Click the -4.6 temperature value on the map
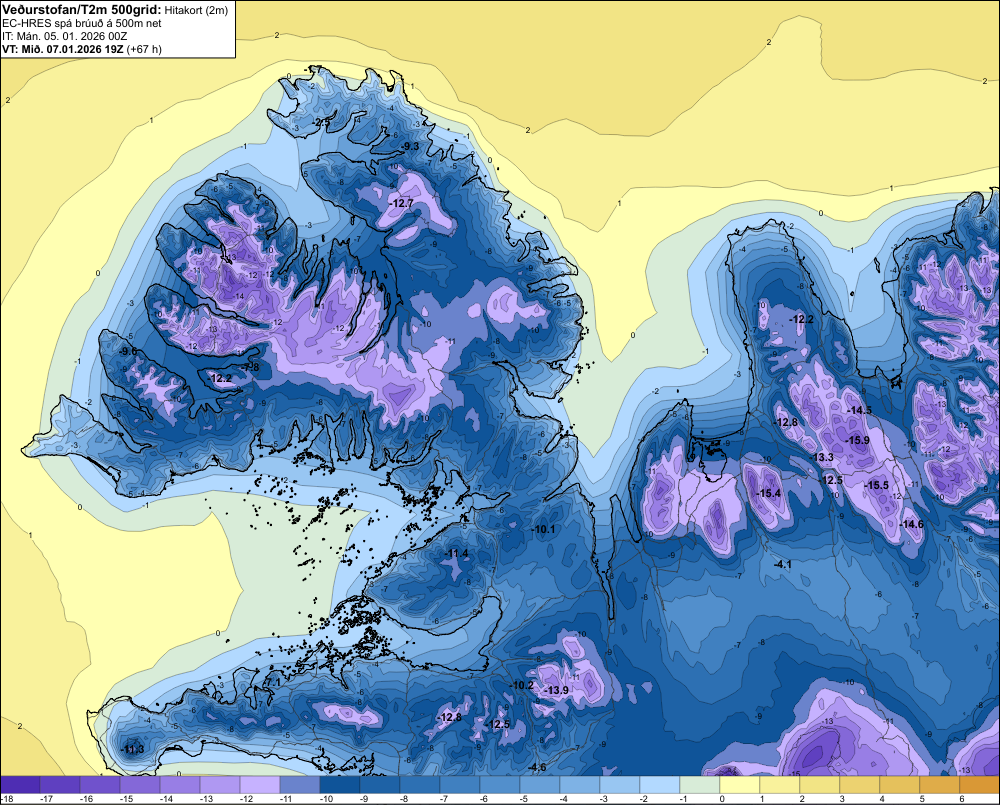This screenshot has width=1000, height=805. pos(537,767)
